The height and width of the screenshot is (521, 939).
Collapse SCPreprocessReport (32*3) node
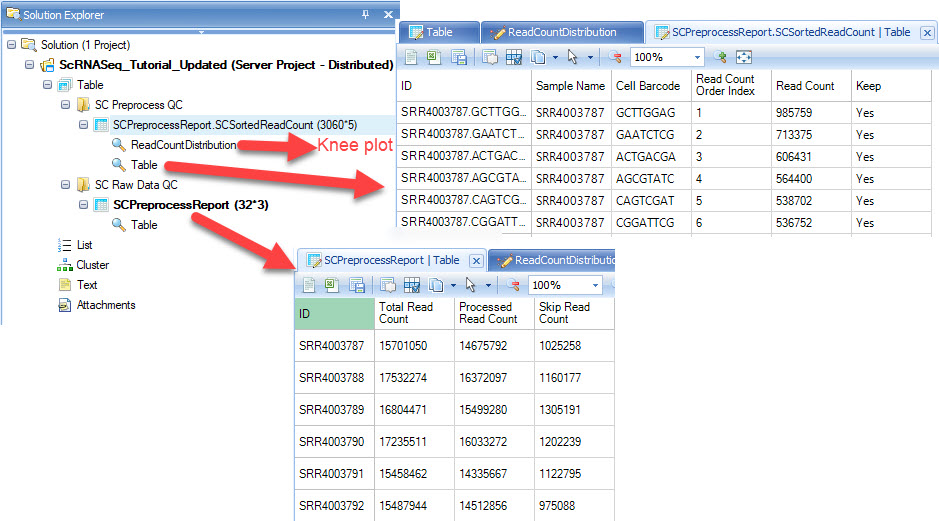coord(83,205)
